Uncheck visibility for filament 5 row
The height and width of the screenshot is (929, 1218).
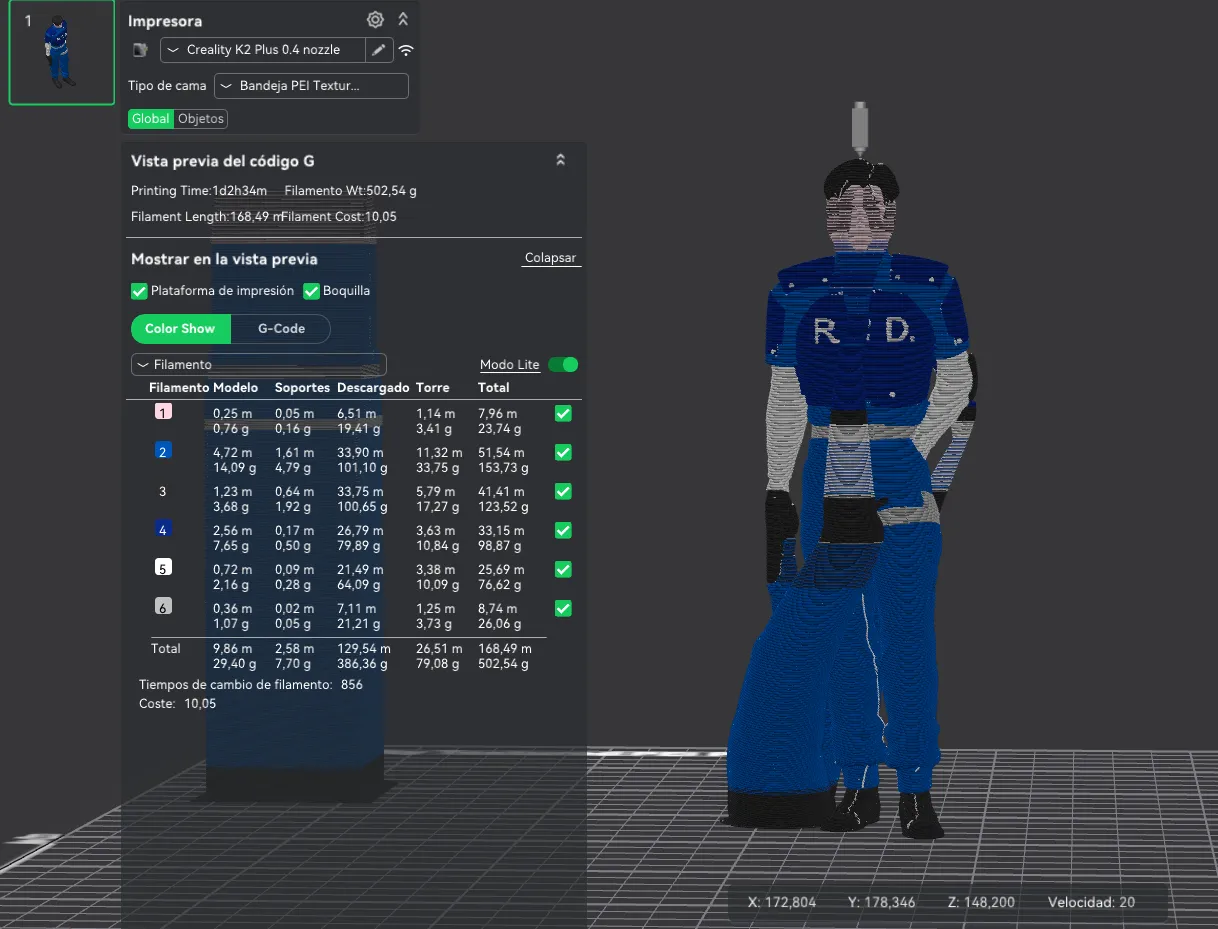pyautogui.click(x=563, y=569)
